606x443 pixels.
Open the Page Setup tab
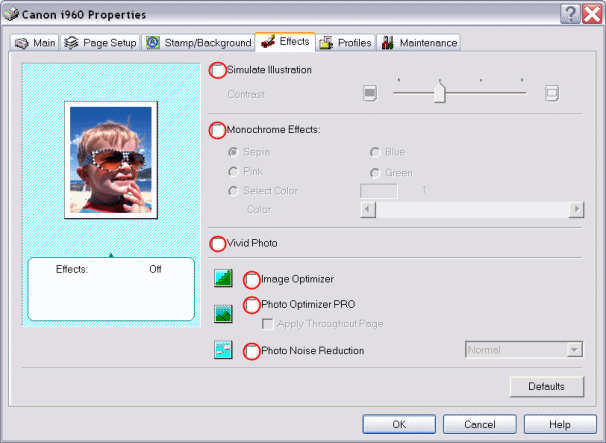click(100, 43)
